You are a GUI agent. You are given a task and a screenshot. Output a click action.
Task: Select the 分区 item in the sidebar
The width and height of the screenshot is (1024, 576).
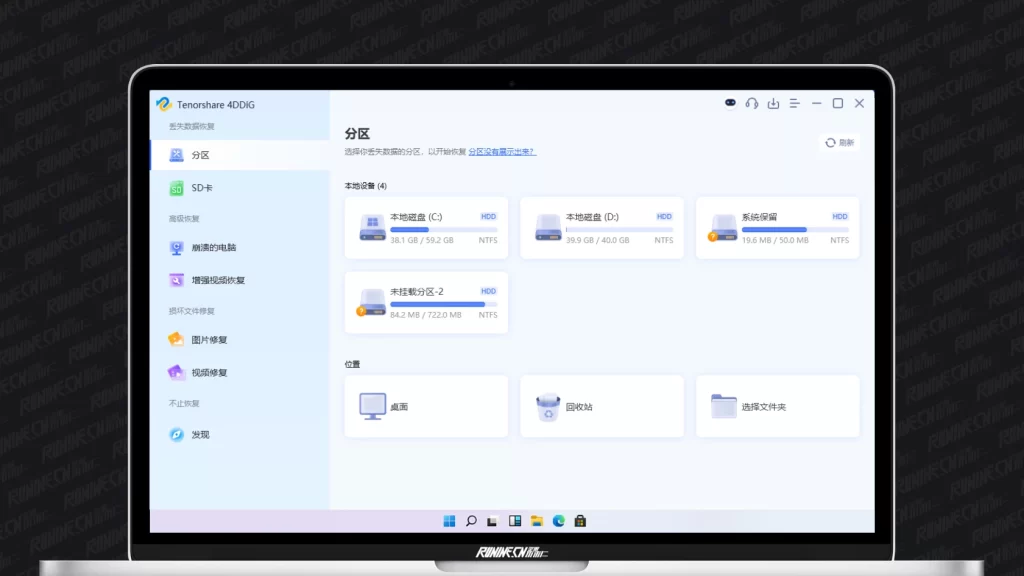coord(200,155)
